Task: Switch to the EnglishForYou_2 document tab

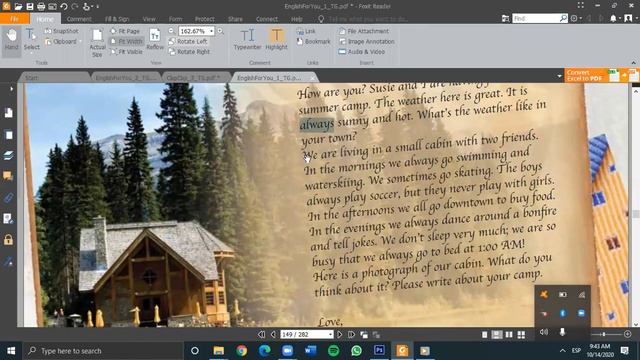Action: tap(125, 77)
